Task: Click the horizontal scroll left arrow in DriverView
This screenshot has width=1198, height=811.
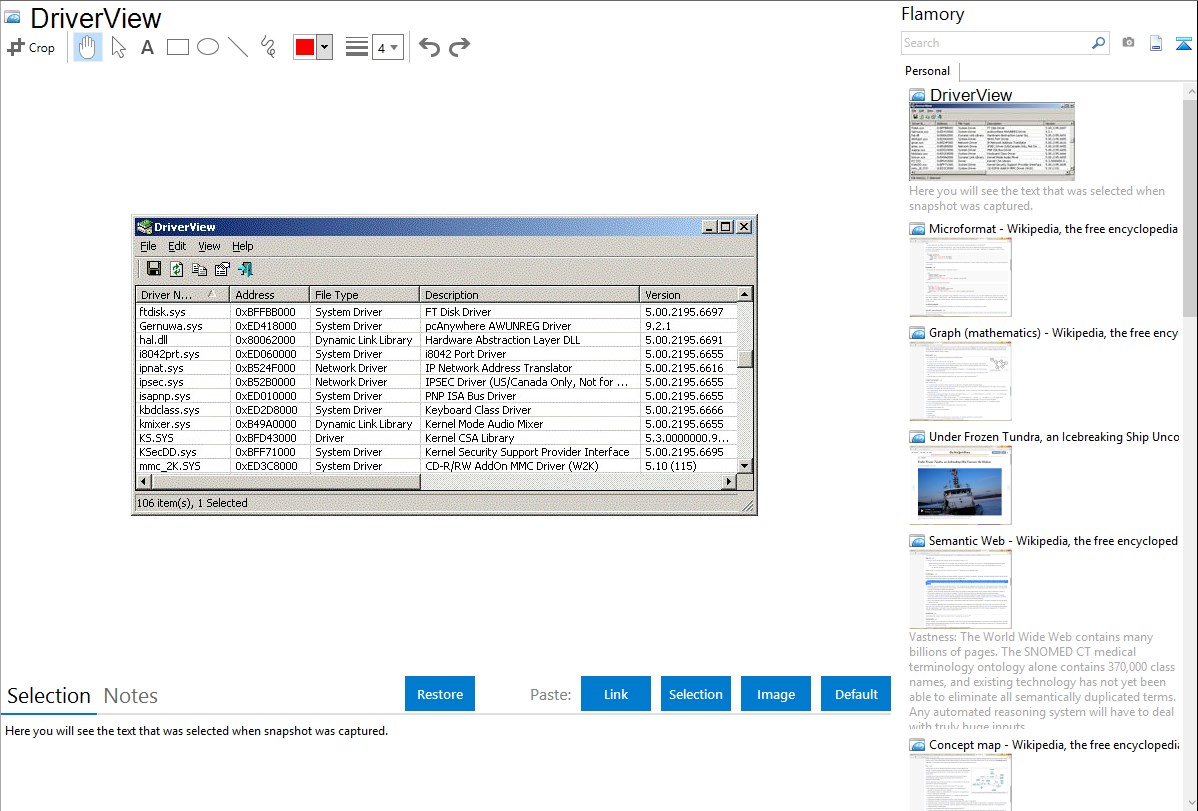Action: (143, 482)
